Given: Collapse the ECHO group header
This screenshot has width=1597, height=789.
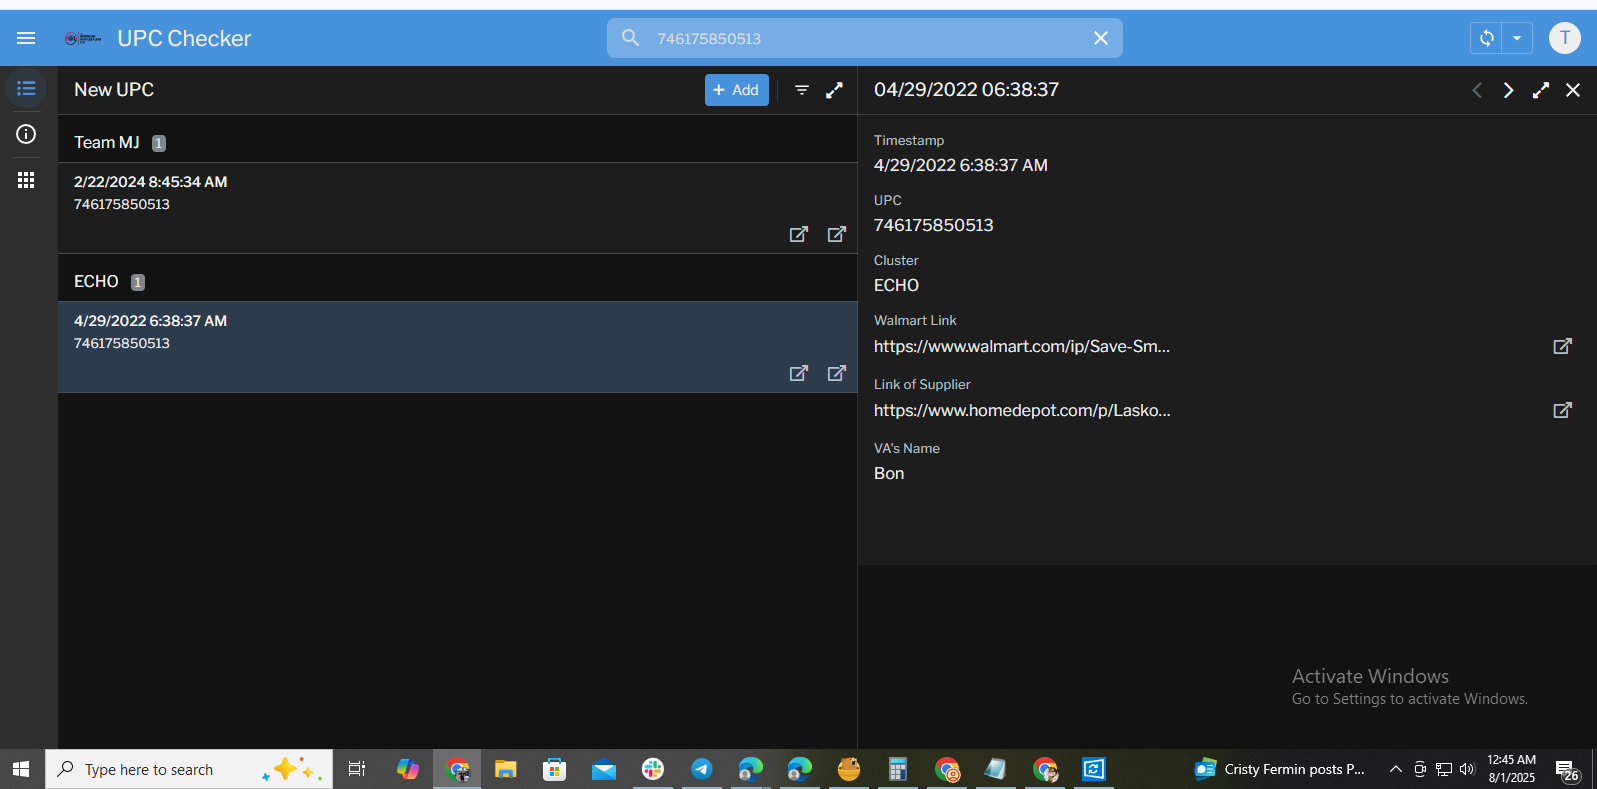Looking at the screenshot, I should pyautogui.click(x=97, y=282).
